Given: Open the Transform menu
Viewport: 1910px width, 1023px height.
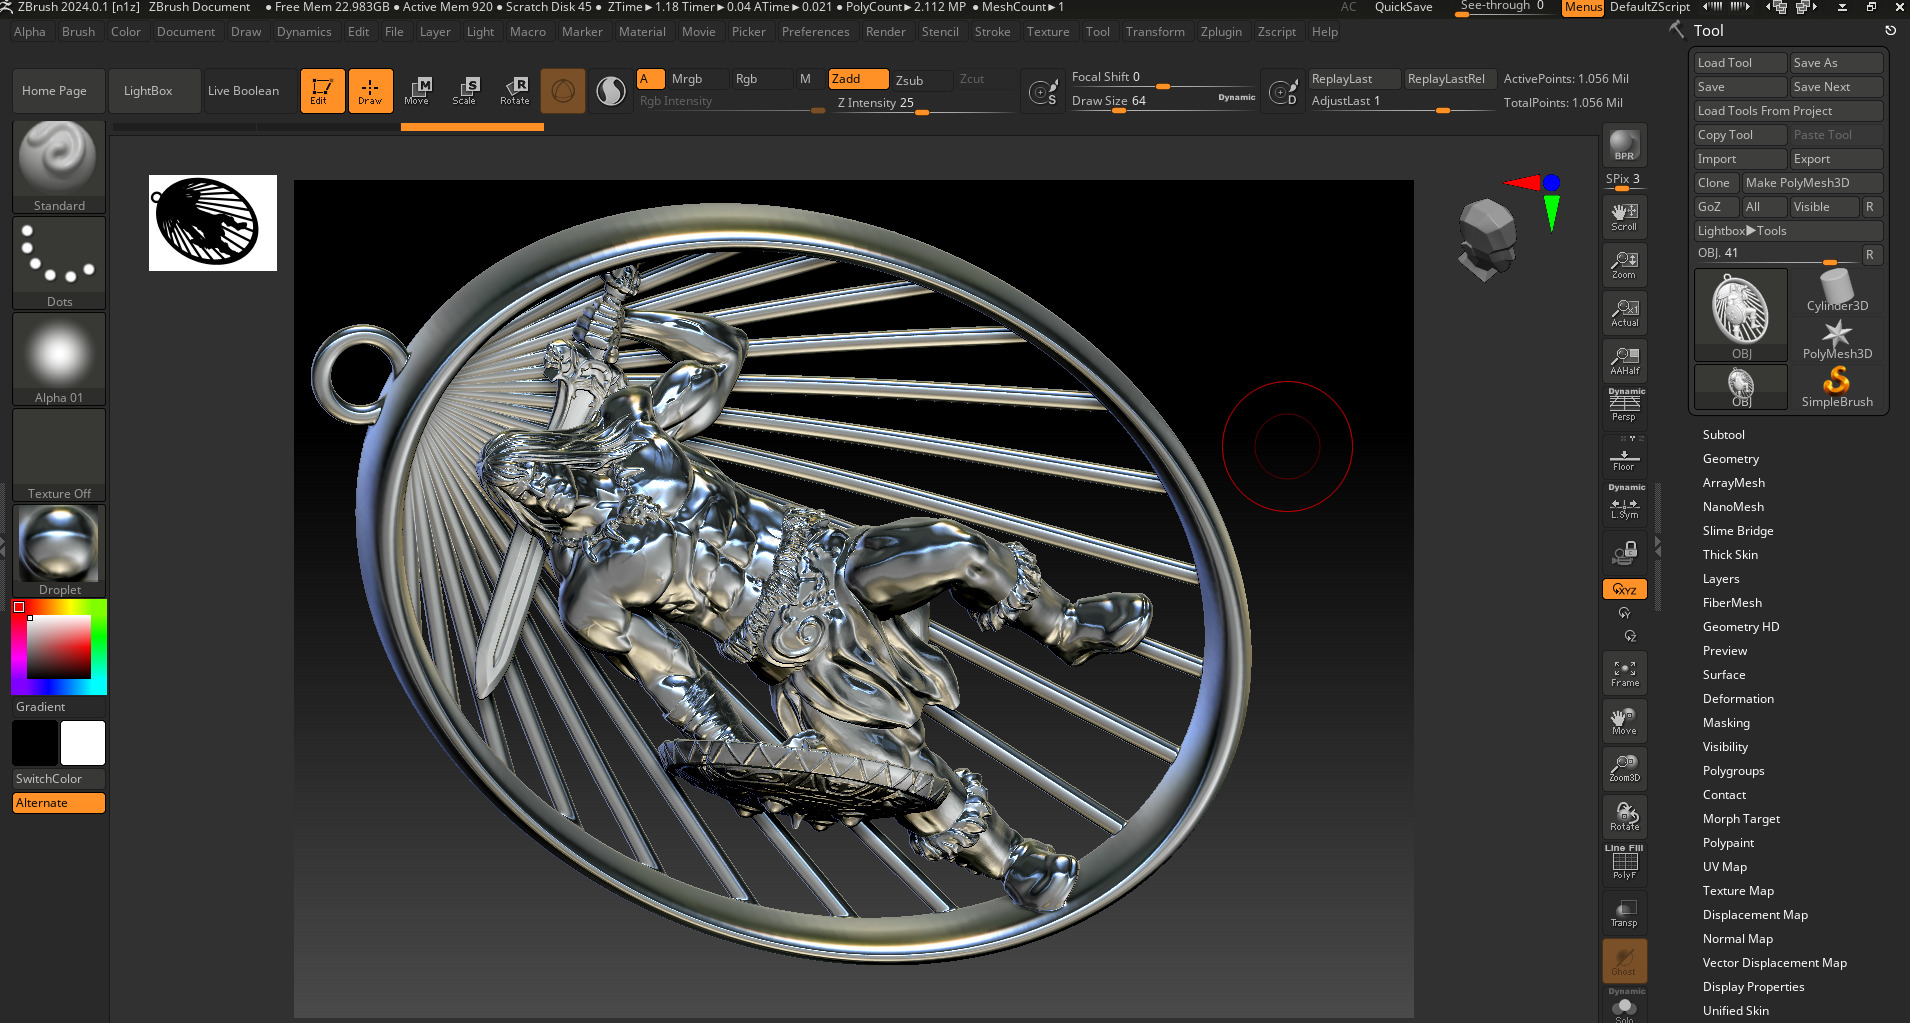Looking at the screenshot, I should coord(1155,32).
